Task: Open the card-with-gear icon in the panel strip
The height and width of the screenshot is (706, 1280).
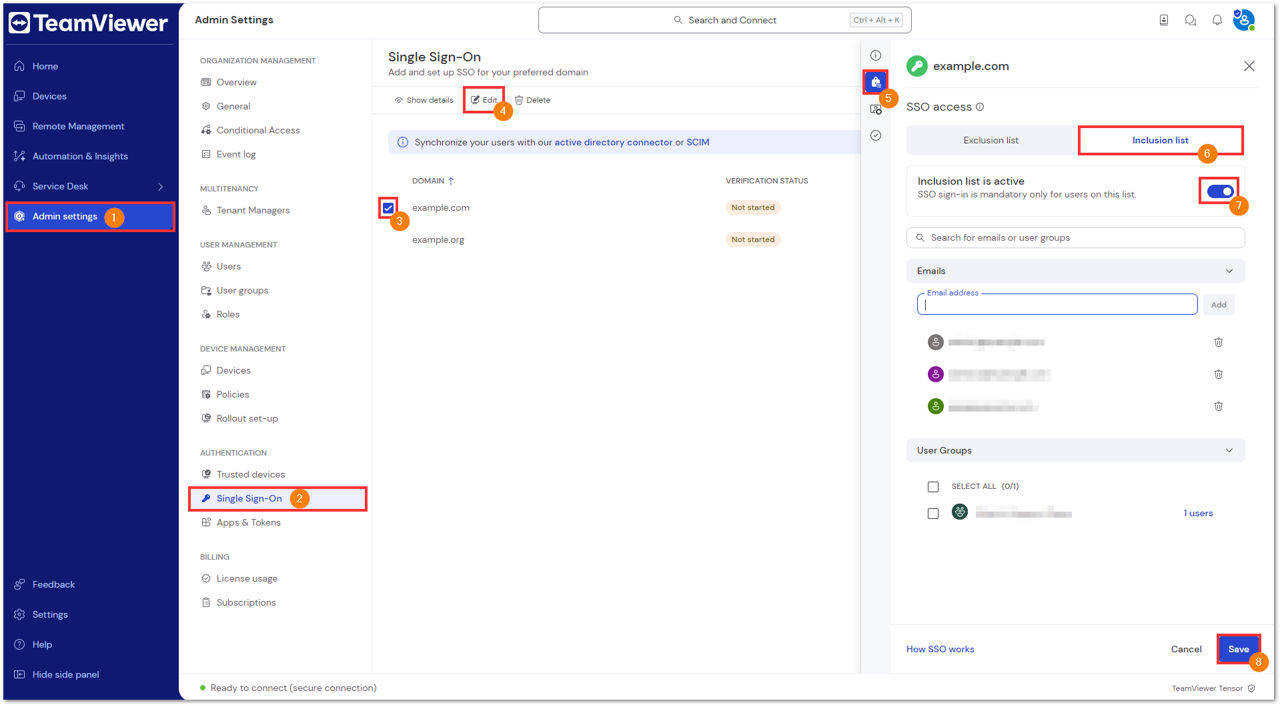Action: [876, 109]
